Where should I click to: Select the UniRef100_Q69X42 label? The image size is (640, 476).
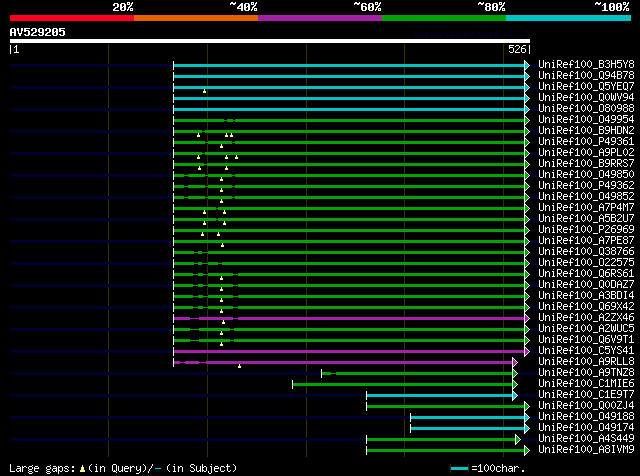pos(586,307)
